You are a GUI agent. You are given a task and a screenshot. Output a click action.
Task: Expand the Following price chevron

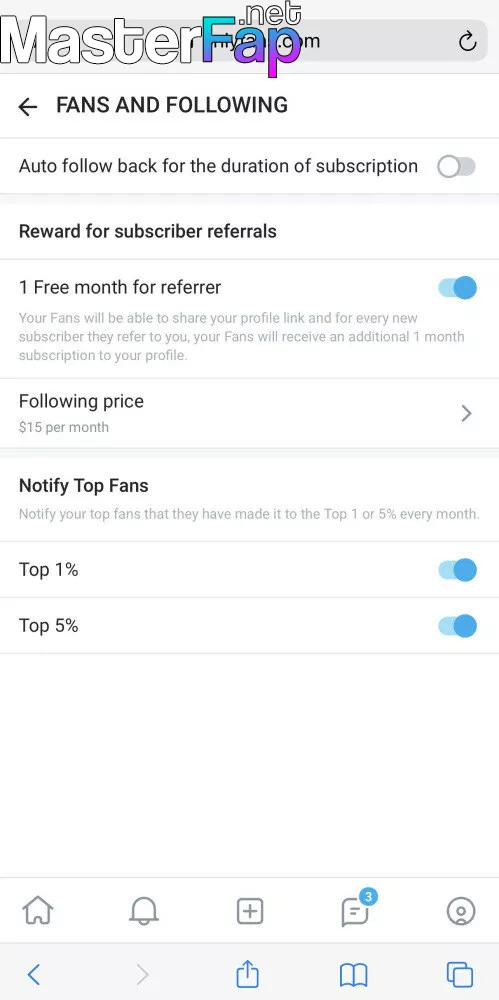(466, 414)
